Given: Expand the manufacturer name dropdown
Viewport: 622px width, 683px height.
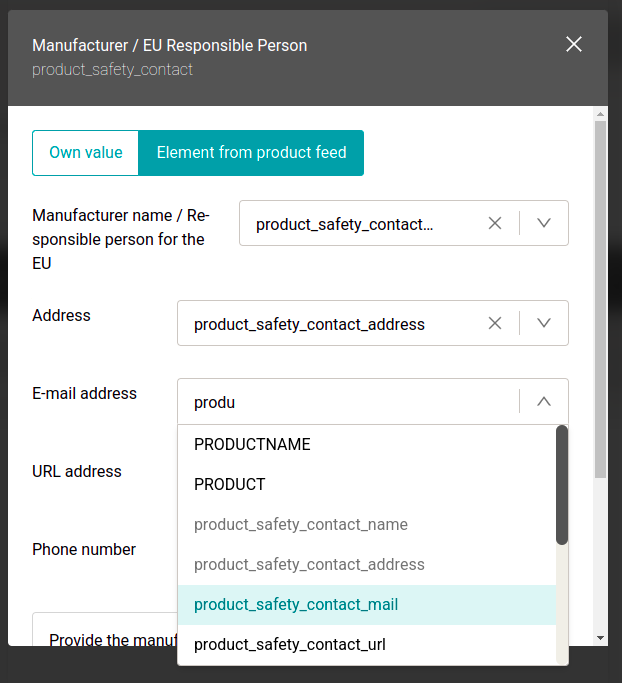Looking at the screenshot, I should pyautogui.click(x=544, y=224).
